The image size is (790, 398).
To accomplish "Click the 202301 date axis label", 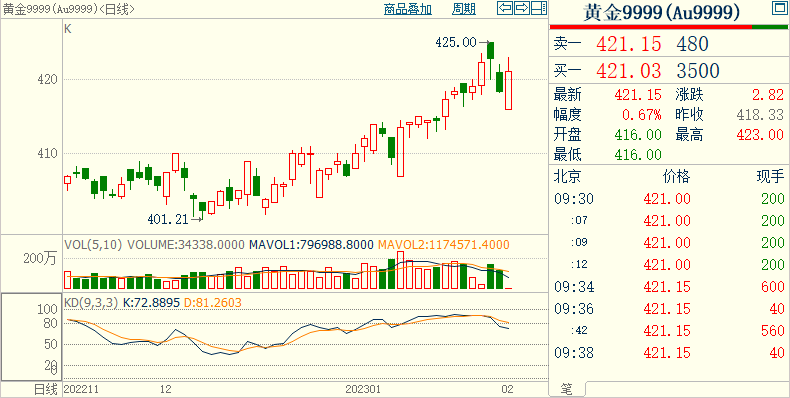I will (x=363, y=389).
